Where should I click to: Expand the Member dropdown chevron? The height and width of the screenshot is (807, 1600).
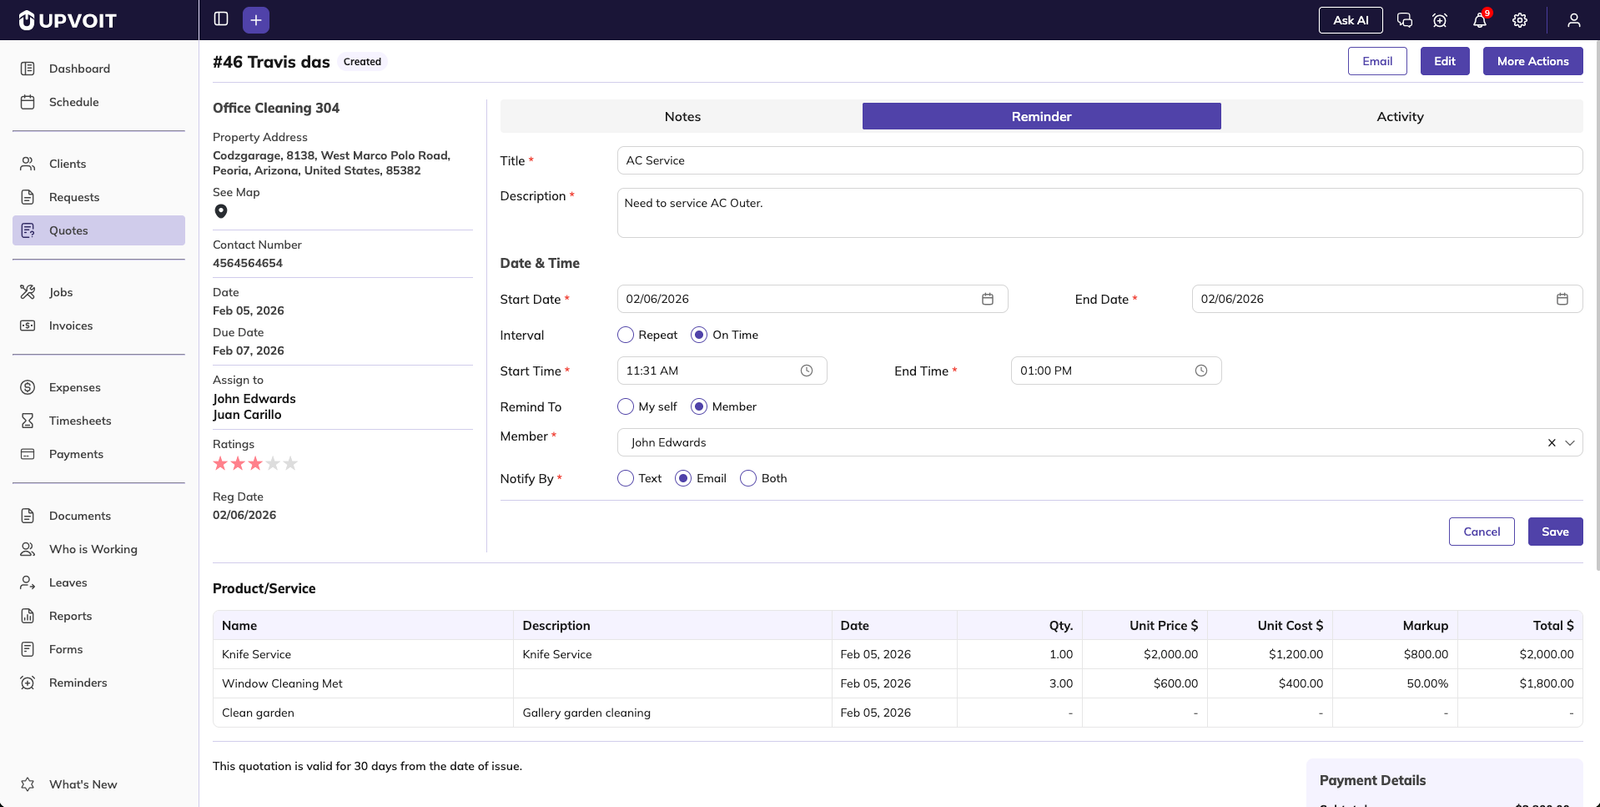1570,443
